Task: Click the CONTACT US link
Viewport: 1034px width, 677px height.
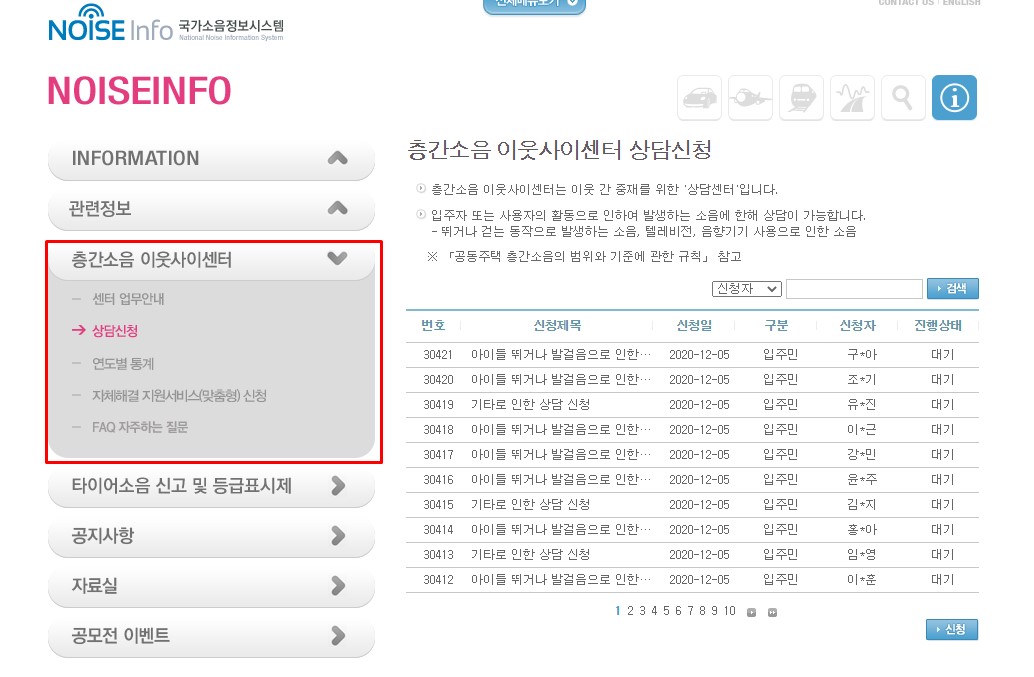Action: pos(906,3)
